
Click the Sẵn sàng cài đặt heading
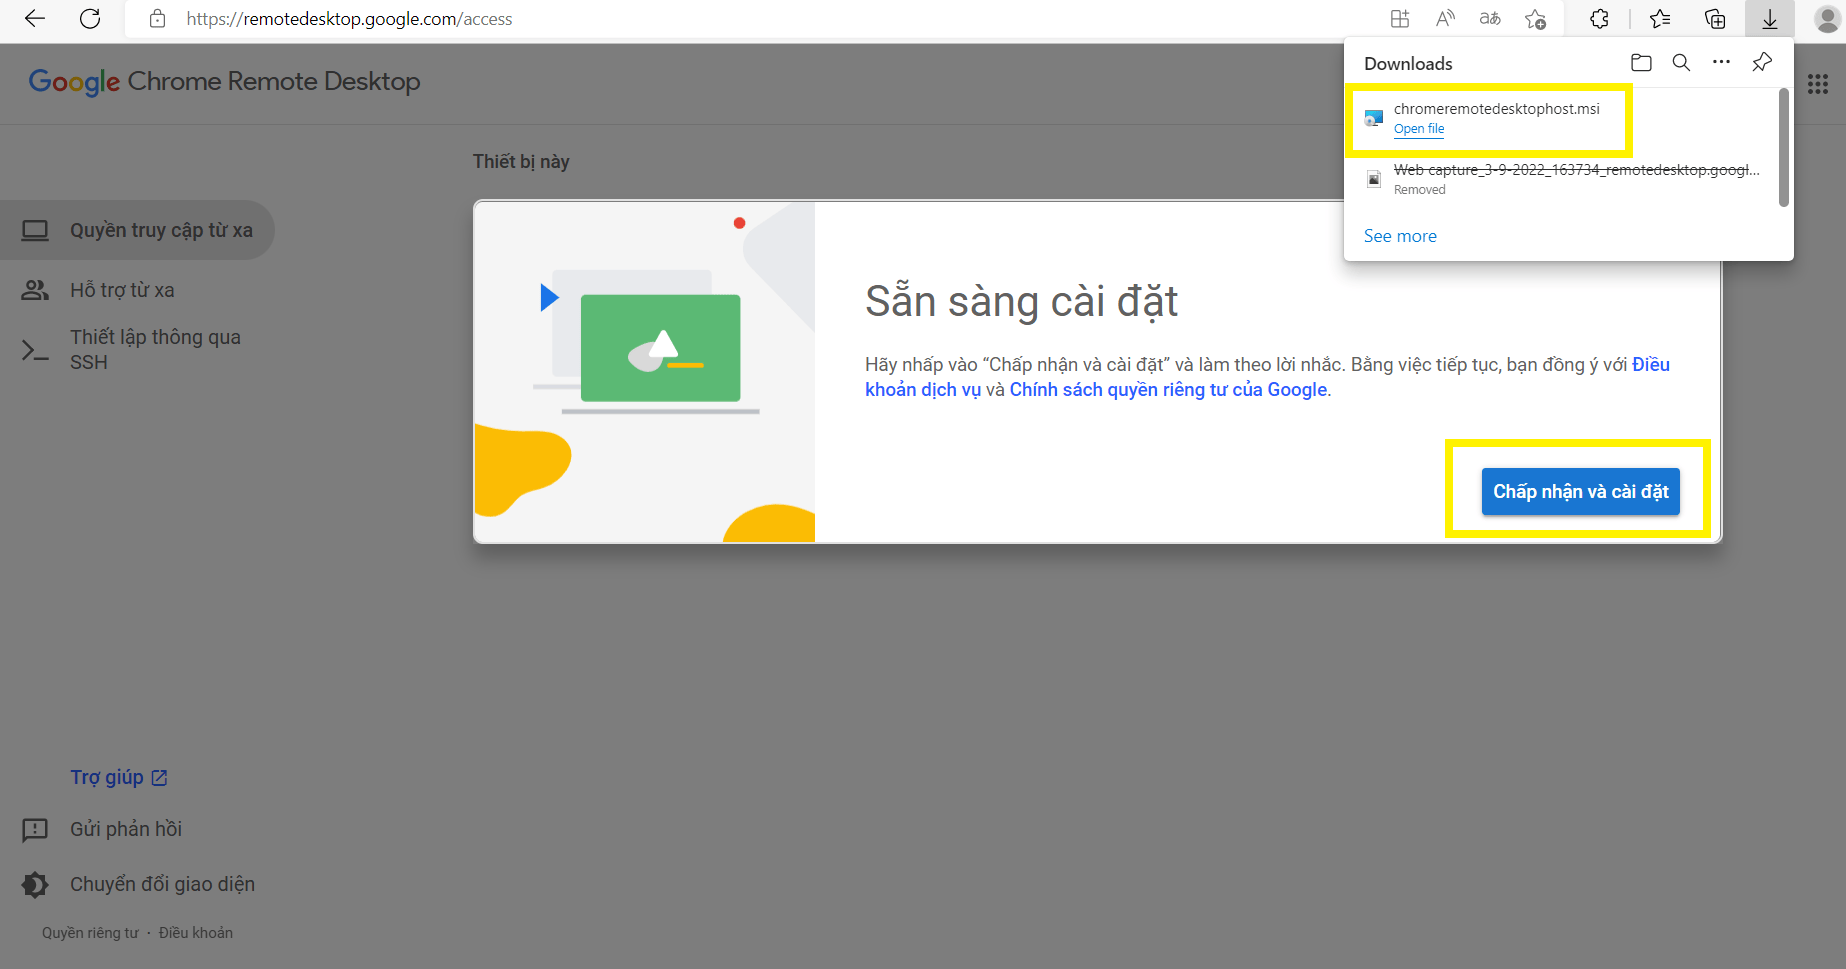(1021, 301)
